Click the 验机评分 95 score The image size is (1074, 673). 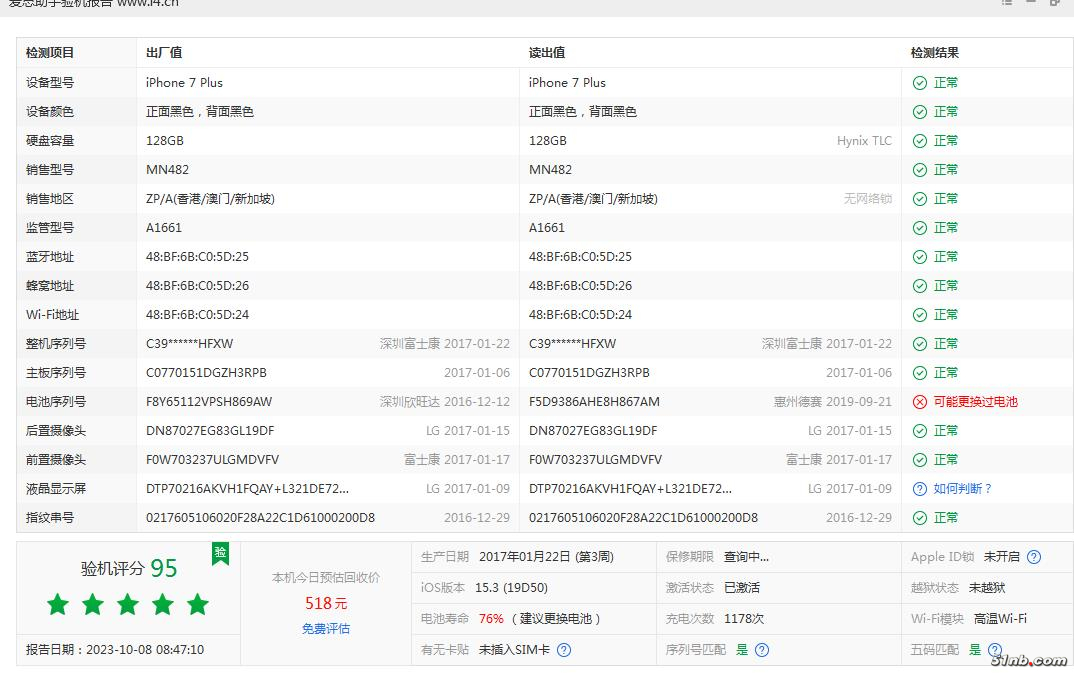click(129, 568)
